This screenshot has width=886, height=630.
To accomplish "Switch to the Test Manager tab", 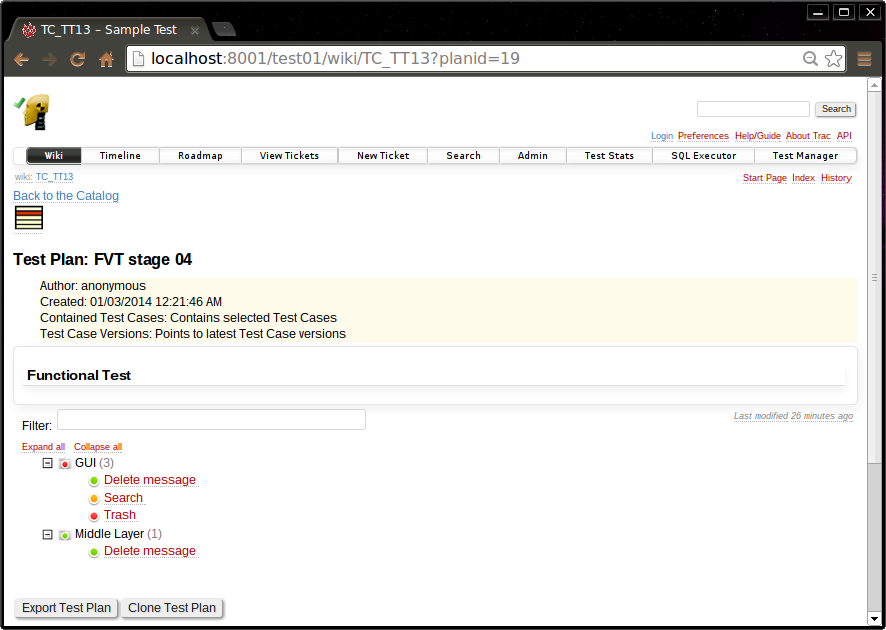I will (x=806, y=155).
